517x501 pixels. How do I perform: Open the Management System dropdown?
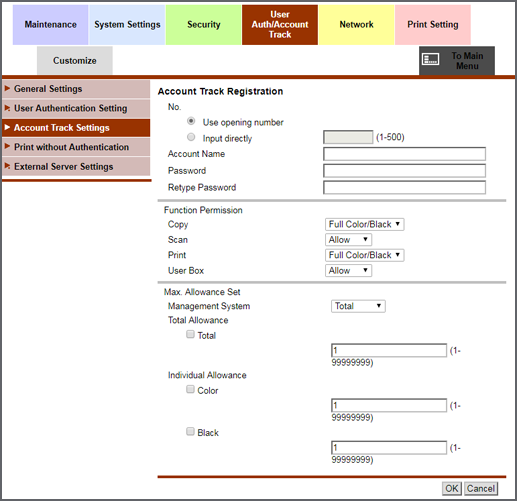coord(358,306)
